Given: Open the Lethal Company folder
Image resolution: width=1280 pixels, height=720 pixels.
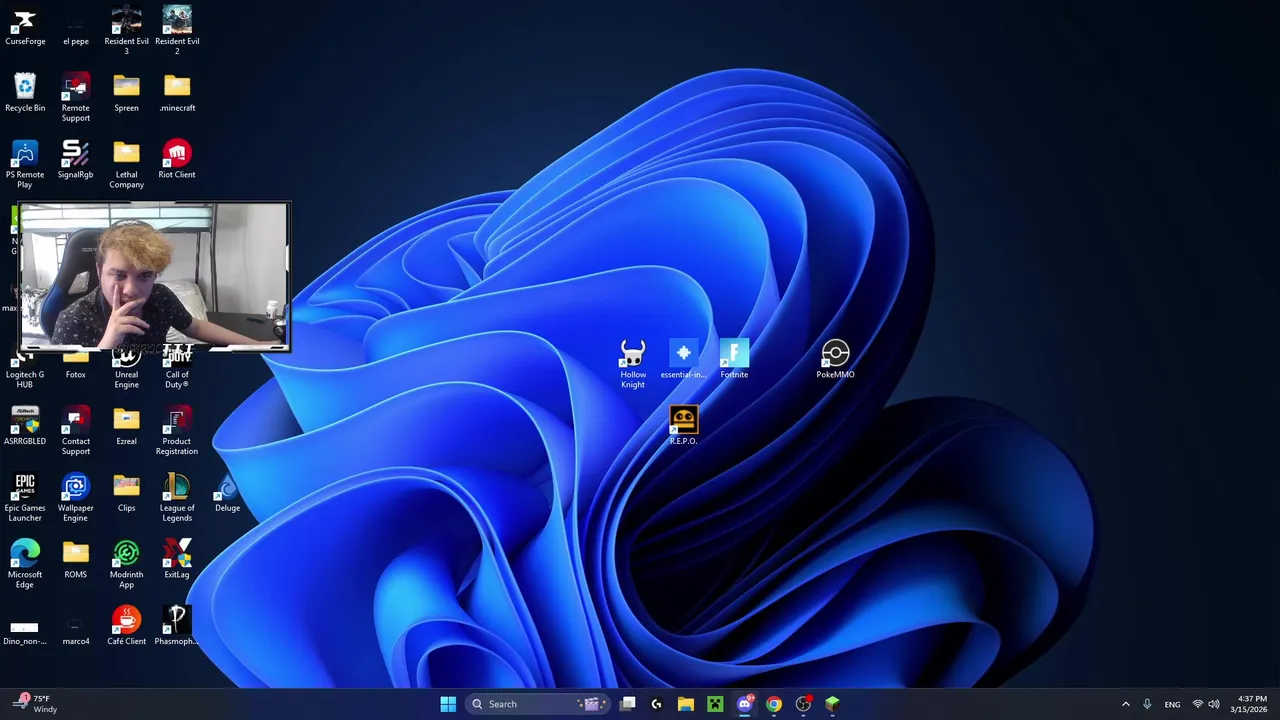Looking at the screenshot, I should click(126, 164).
